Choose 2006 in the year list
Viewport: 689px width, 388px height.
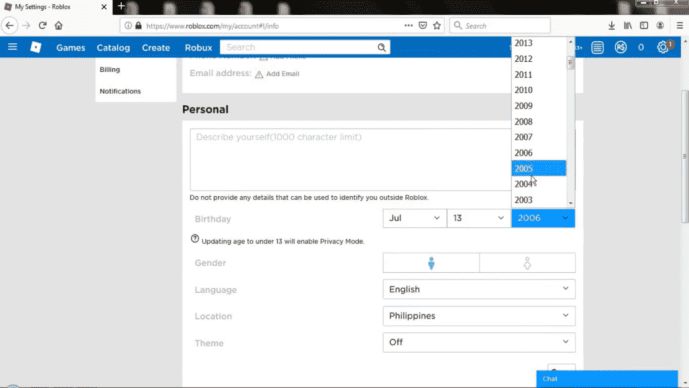pyautogui.click(x=539, y=153)
